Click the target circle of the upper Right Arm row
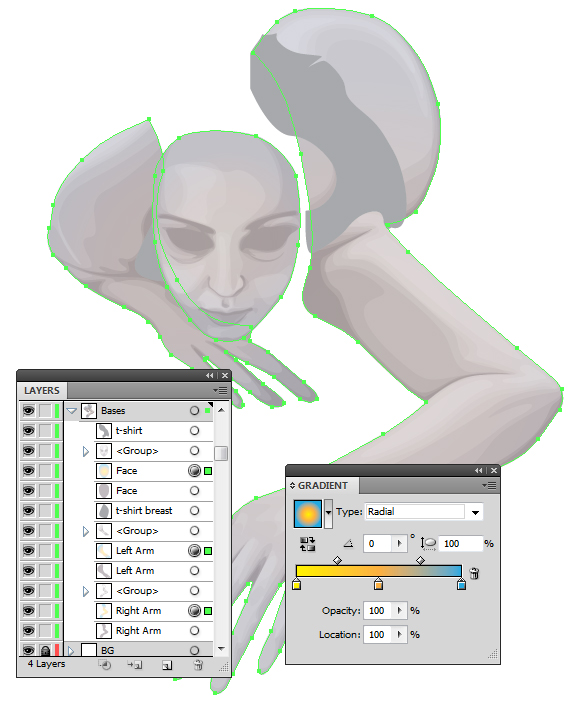This screenshot has width=574, height=714. pos(194,611)
